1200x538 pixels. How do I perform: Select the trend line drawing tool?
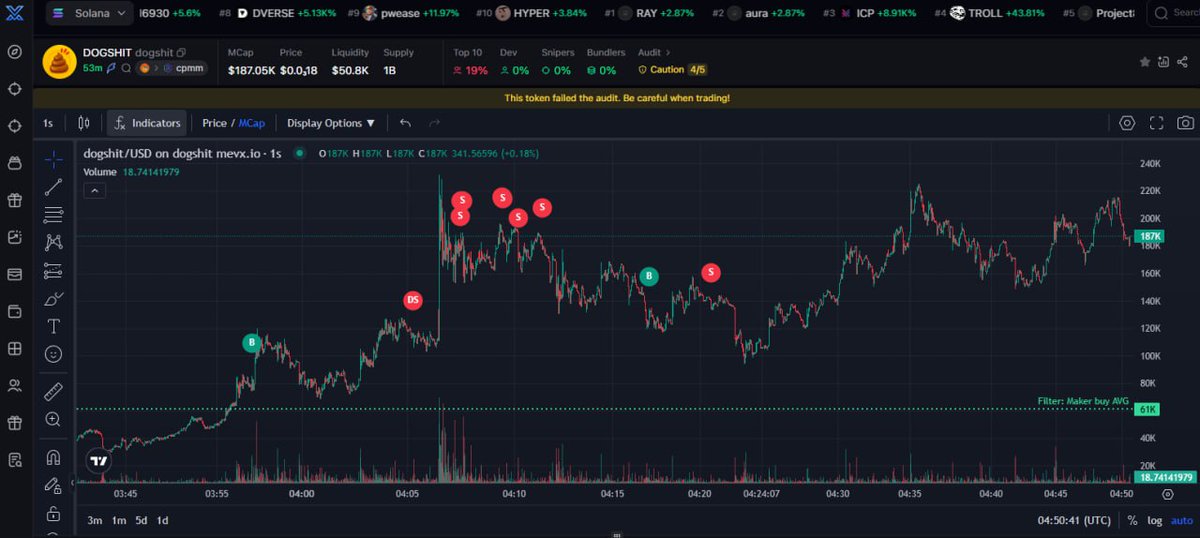point(53,186)
